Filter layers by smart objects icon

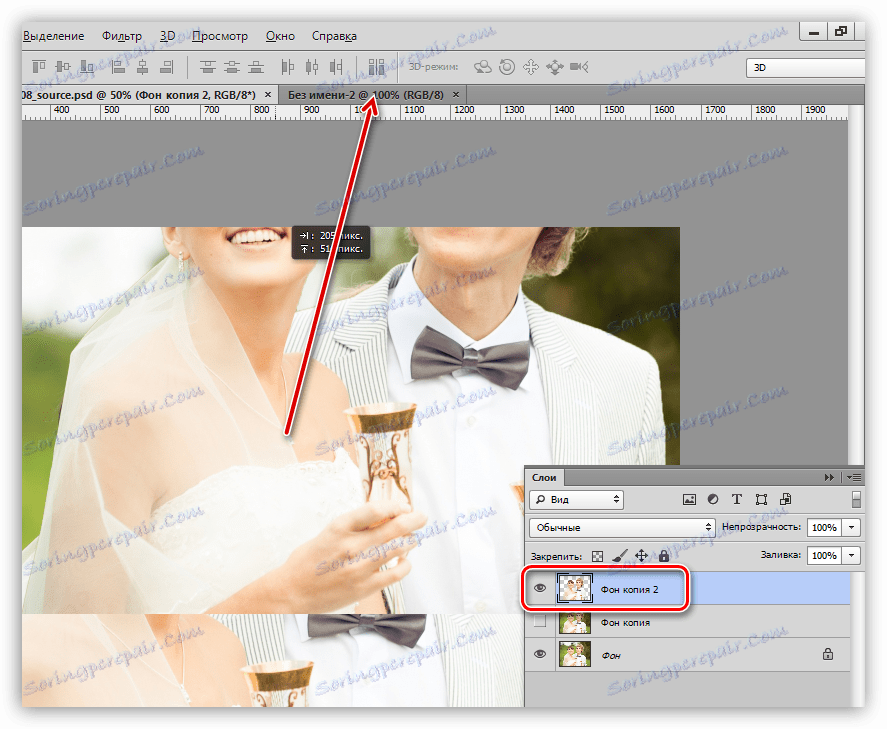click(785, 499)
